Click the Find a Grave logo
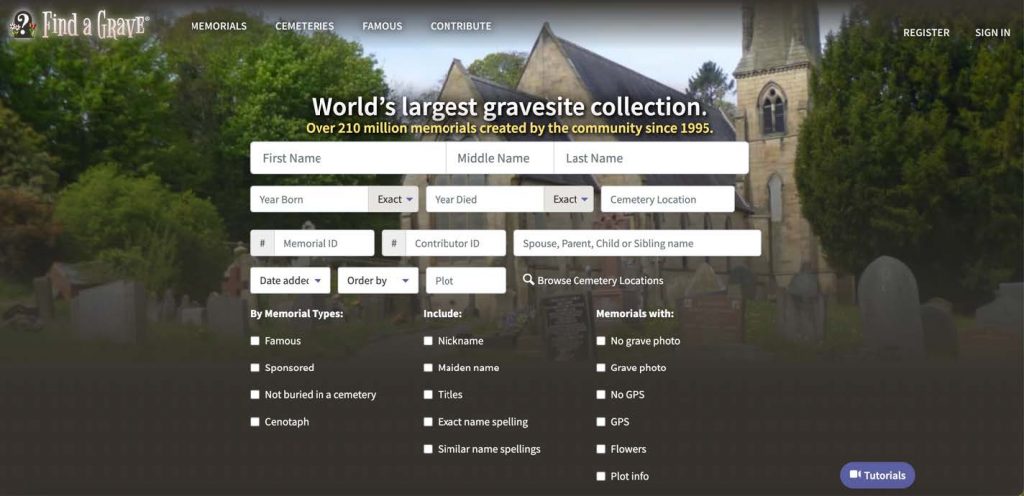1024x496 pixels. [x=79, y=25]
